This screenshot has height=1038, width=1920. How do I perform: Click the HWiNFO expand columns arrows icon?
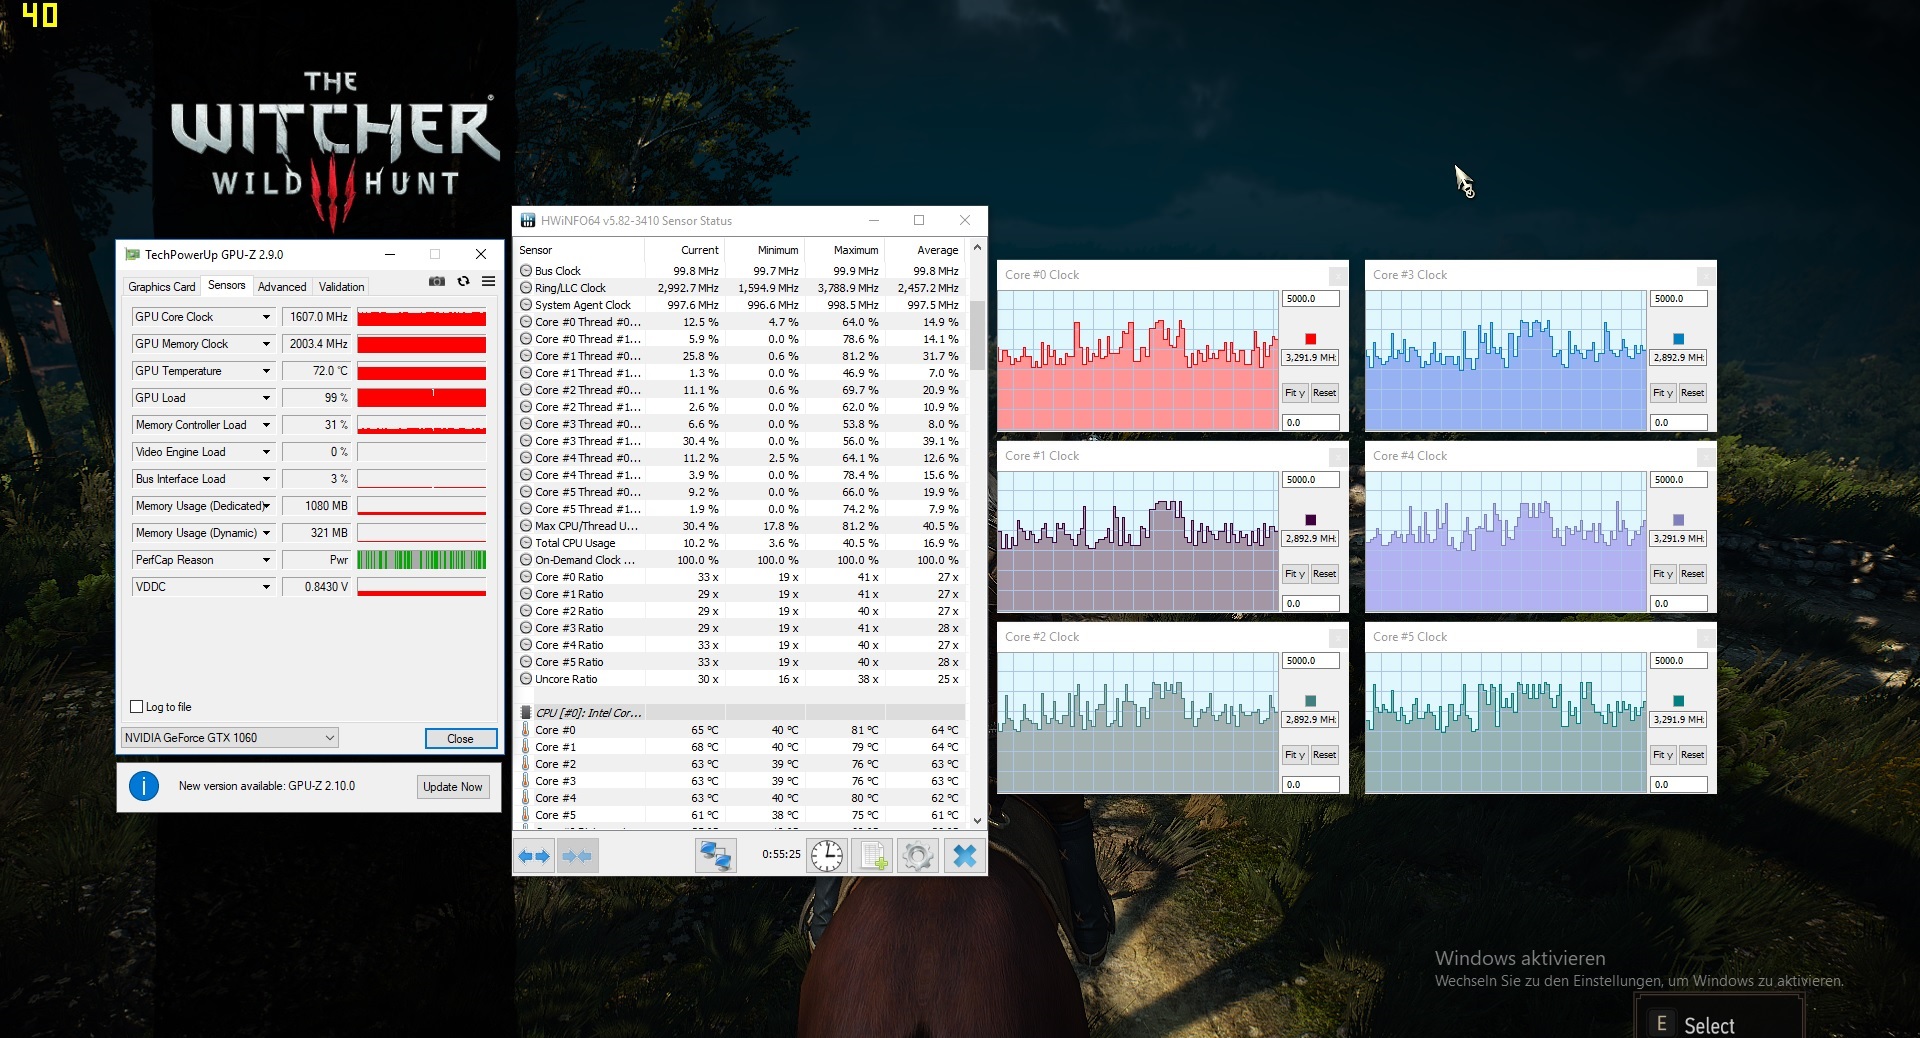534,856
